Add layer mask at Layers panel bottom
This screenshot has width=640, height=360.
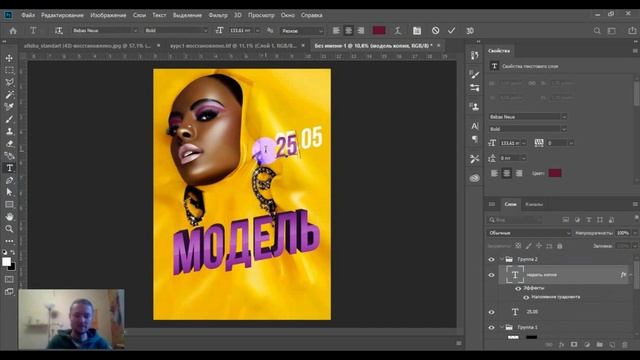pyautogui.click(x=574, y=345)
